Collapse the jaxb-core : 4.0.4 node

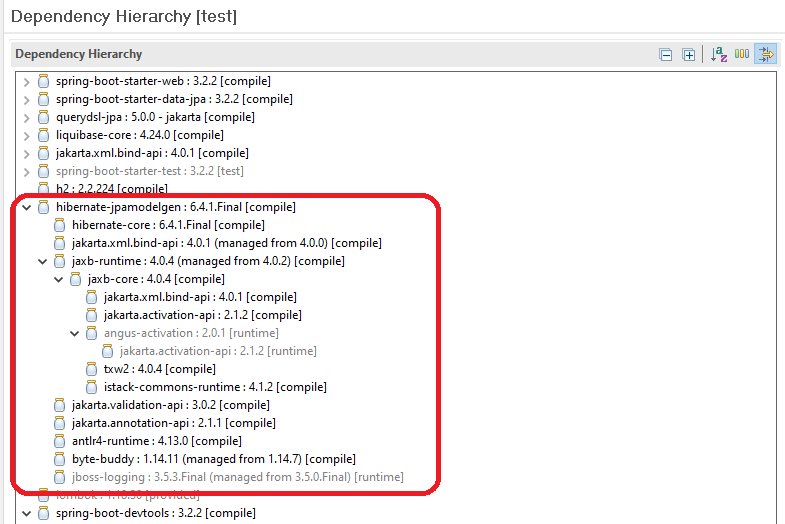pyautogui.click(x=59, y=279)
